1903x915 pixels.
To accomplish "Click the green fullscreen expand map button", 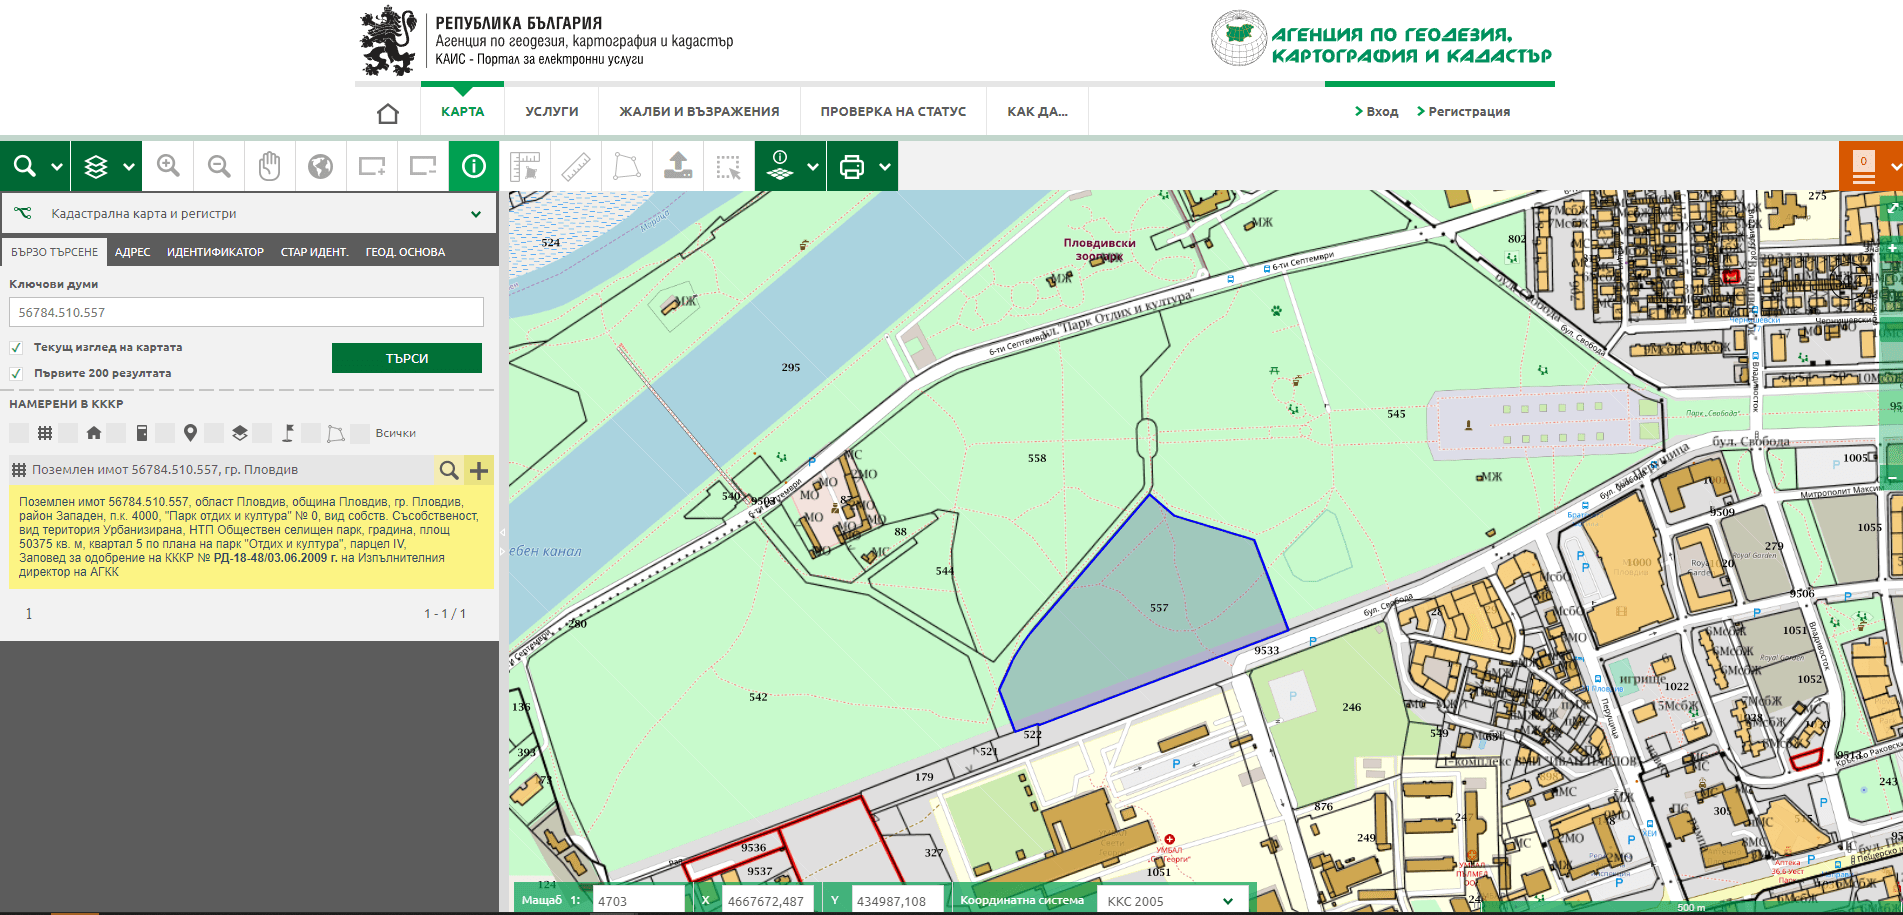I will click(1891, 208).
